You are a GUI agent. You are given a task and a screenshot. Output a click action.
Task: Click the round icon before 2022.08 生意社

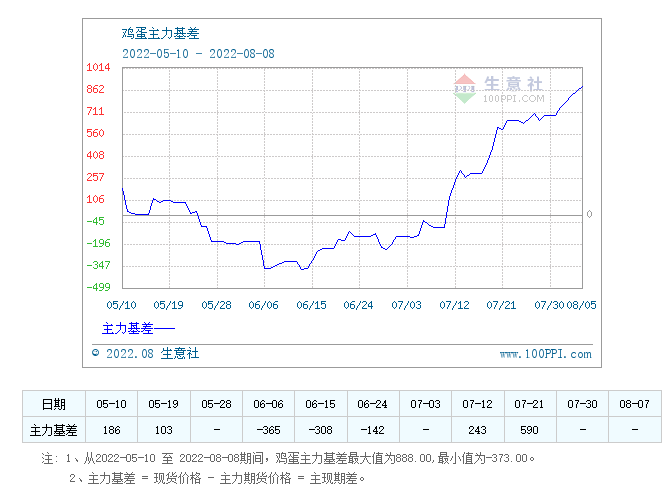tap(96, 353)
